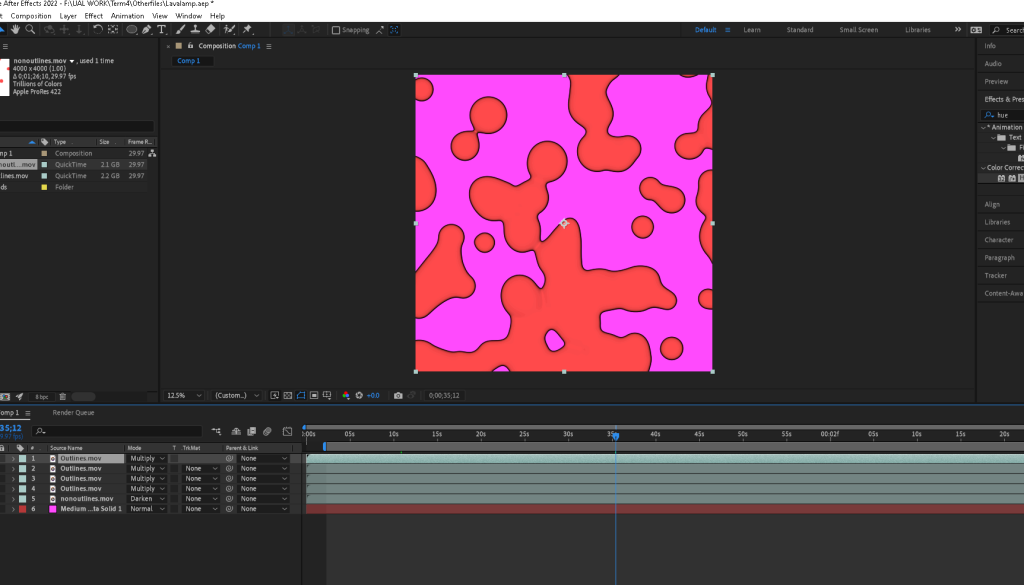
Task: Select the Hand tool
Action: click(17, 30)
